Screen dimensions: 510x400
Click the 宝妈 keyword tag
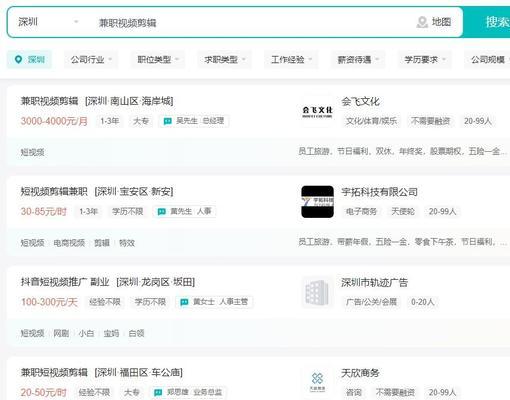(111, 333)
